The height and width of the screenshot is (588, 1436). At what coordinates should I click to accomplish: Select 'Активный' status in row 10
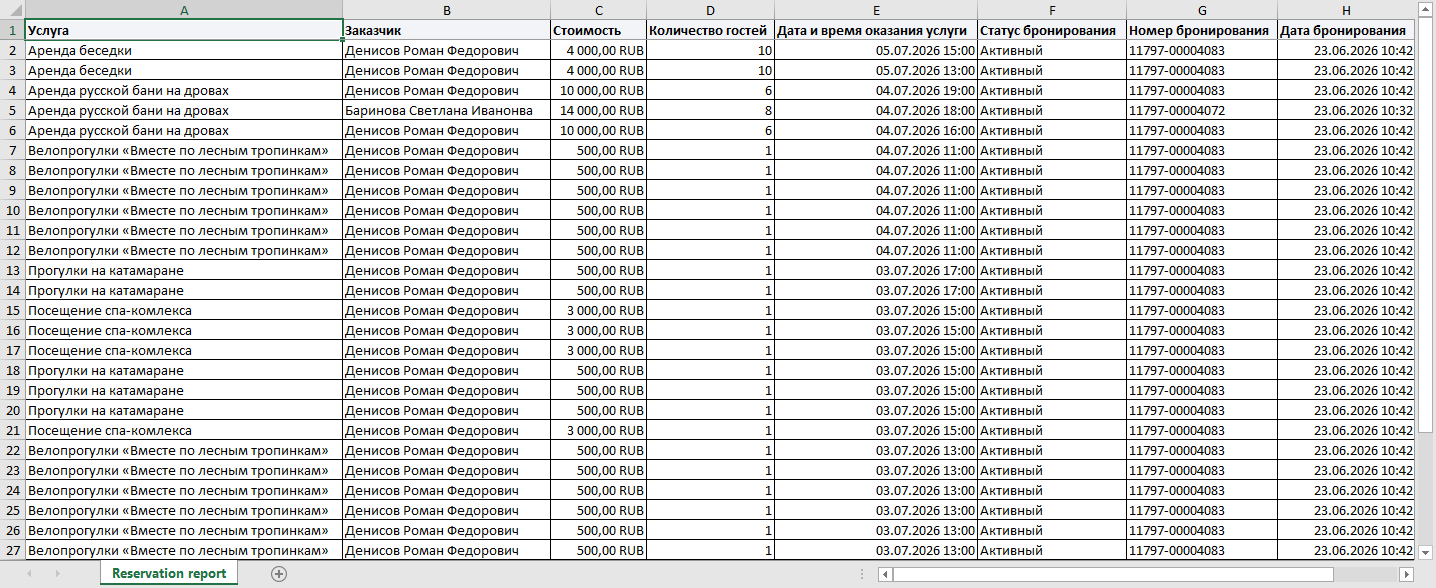(x=1052, y=210)
